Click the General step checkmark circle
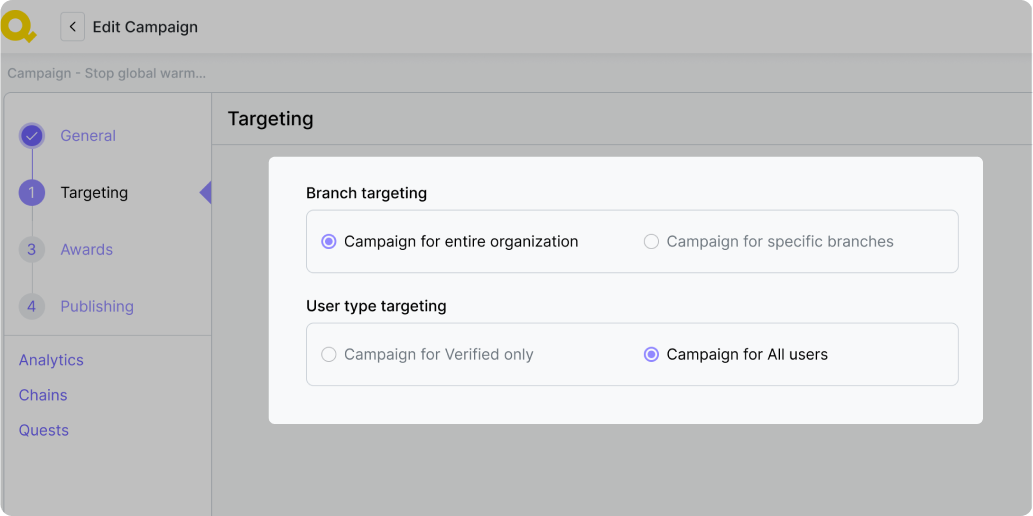 coord(32,136)
